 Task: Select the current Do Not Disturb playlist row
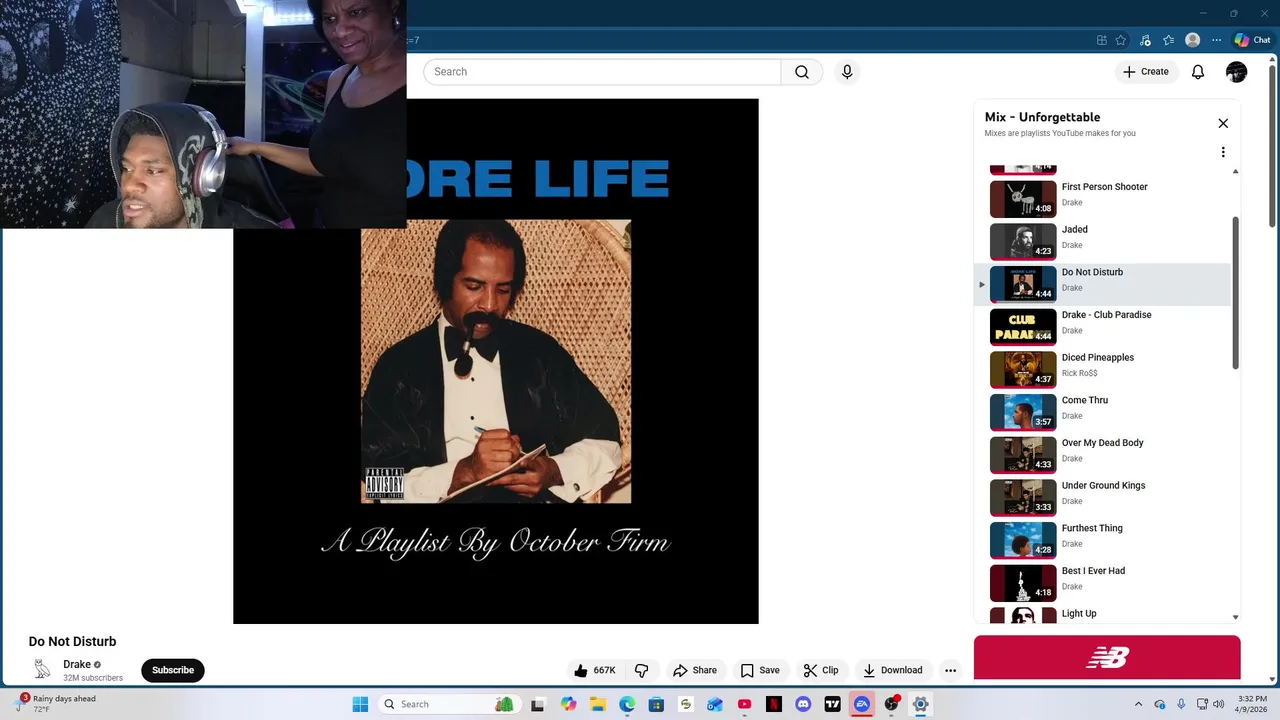tap(1103, 284)
